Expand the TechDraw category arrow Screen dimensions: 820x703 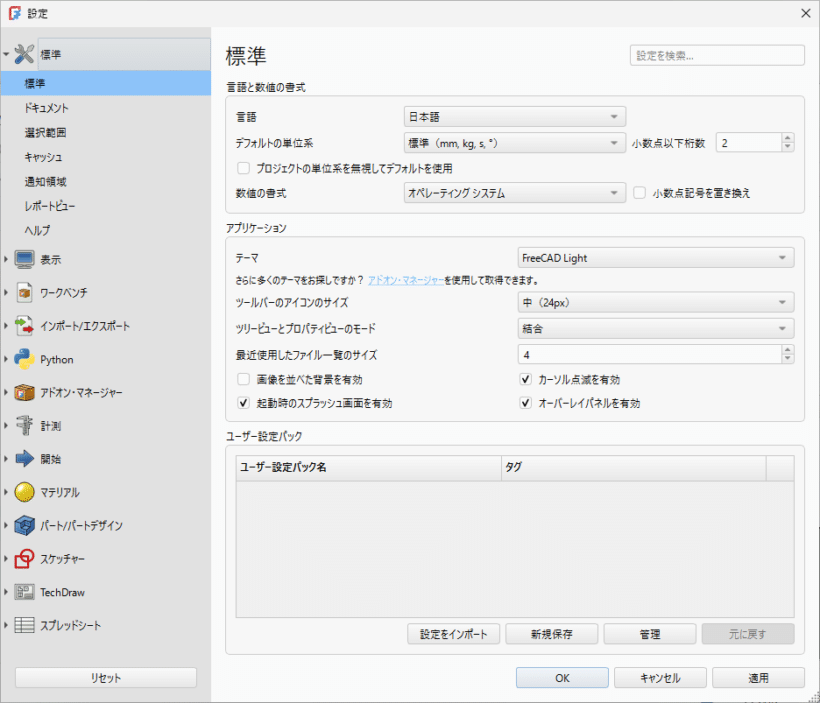pyautogui.click(x=6, y=592)
